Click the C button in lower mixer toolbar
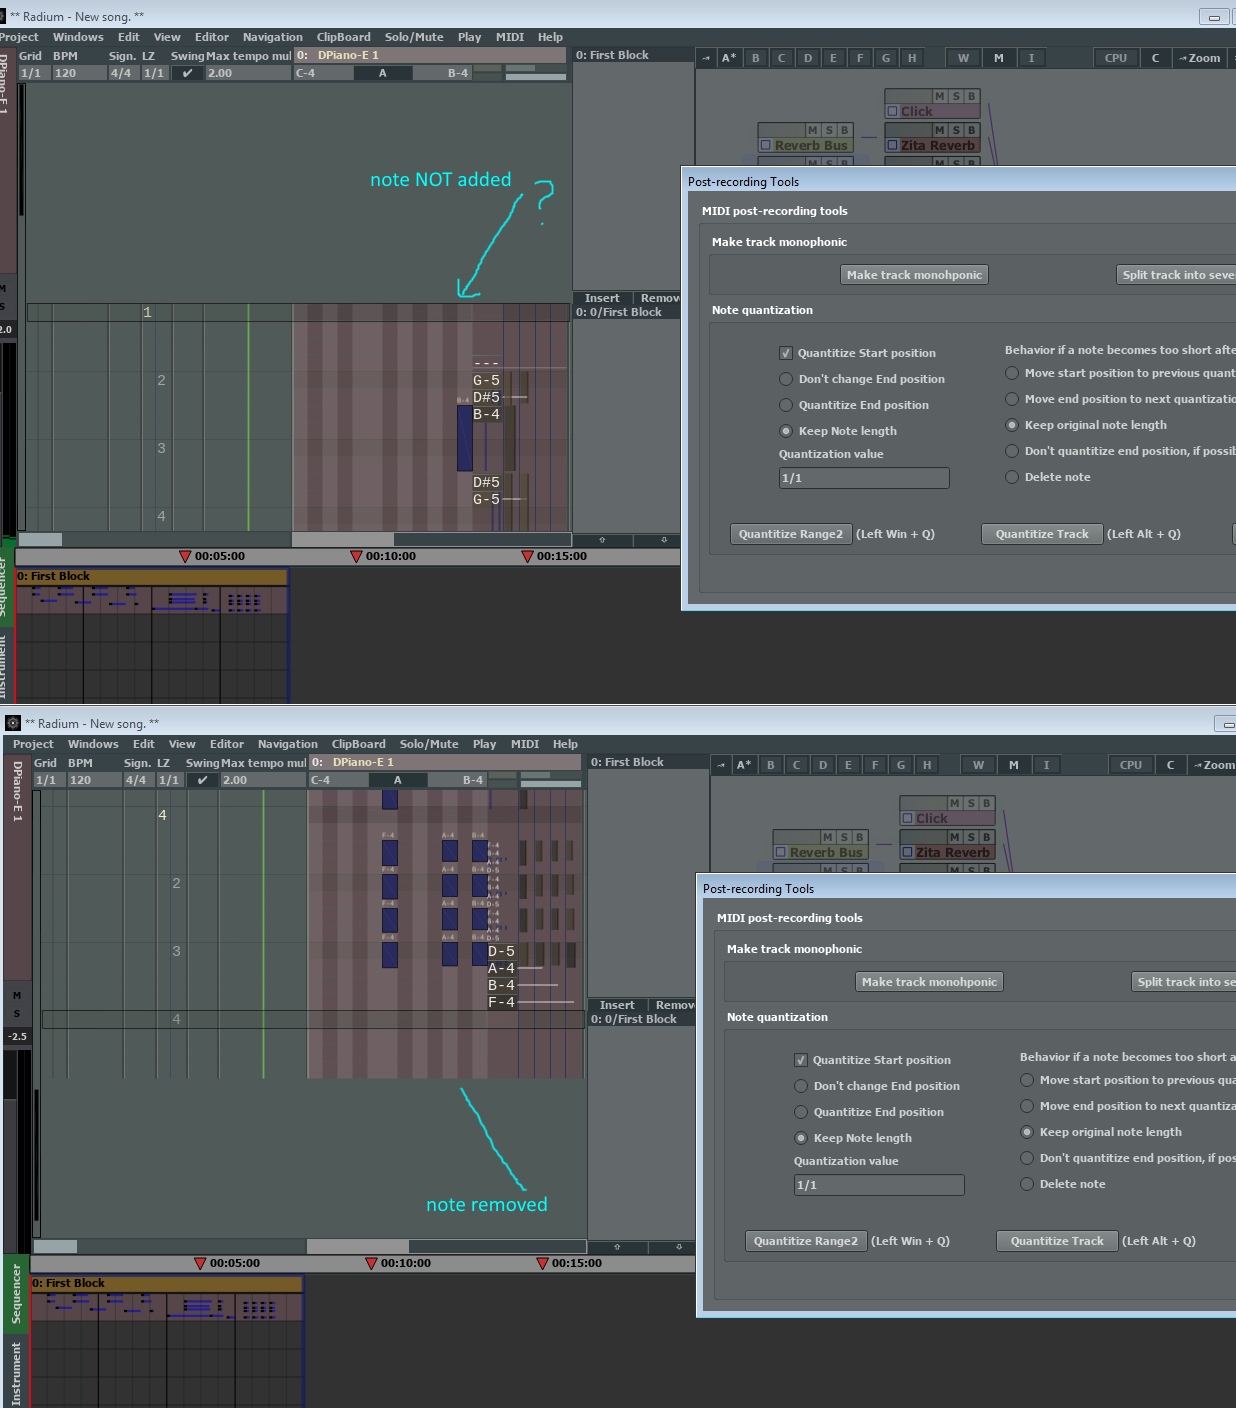Viewport: 1236px width, 1408px height. coord(1170,765)
